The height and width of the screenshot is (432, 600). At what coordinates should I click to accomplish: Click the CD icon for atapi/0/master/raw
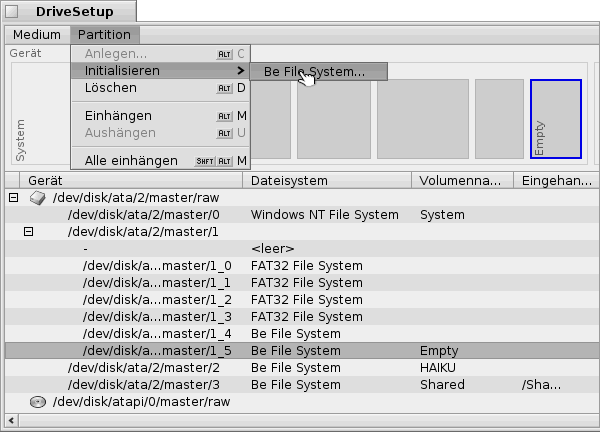37,402
